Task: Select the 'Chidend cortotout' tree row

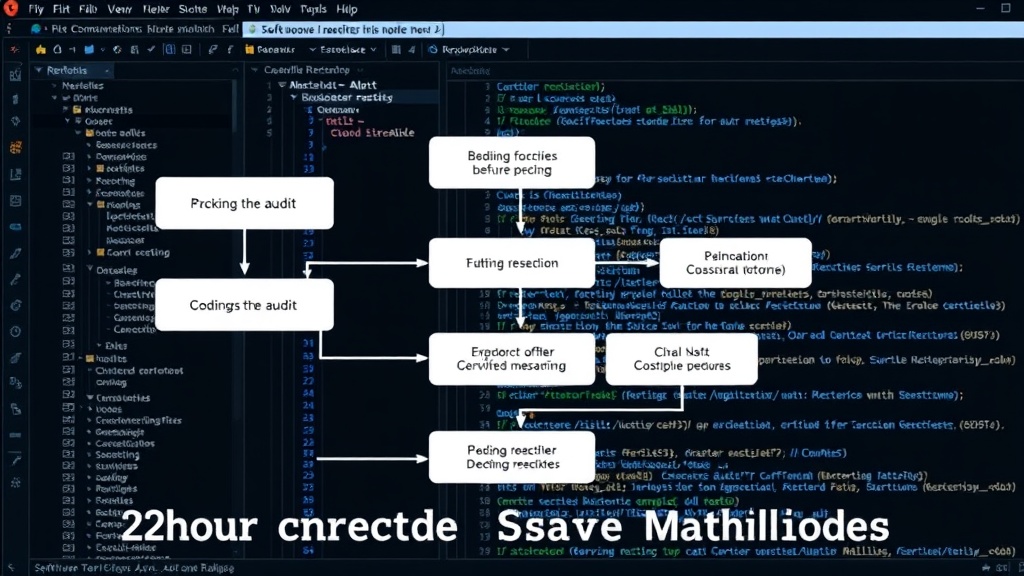Action: click(x=139, y=370)
